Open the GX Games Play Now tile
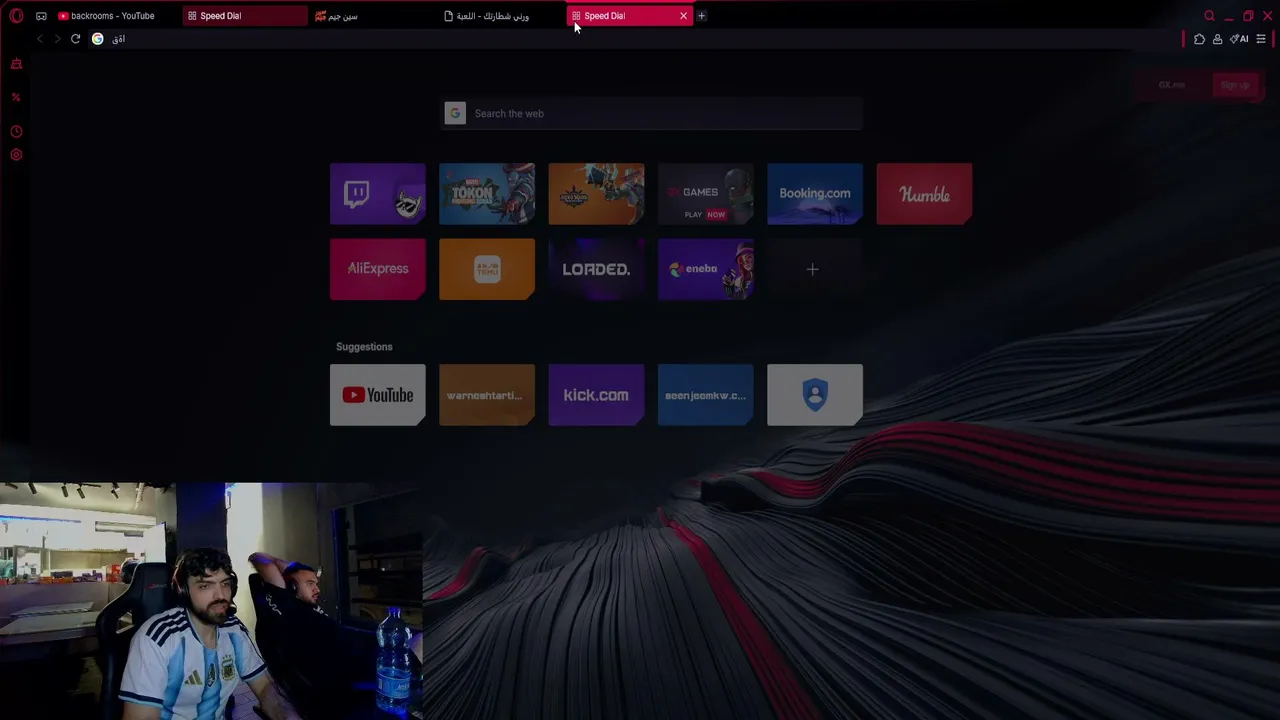 click(x=705, y=194)
